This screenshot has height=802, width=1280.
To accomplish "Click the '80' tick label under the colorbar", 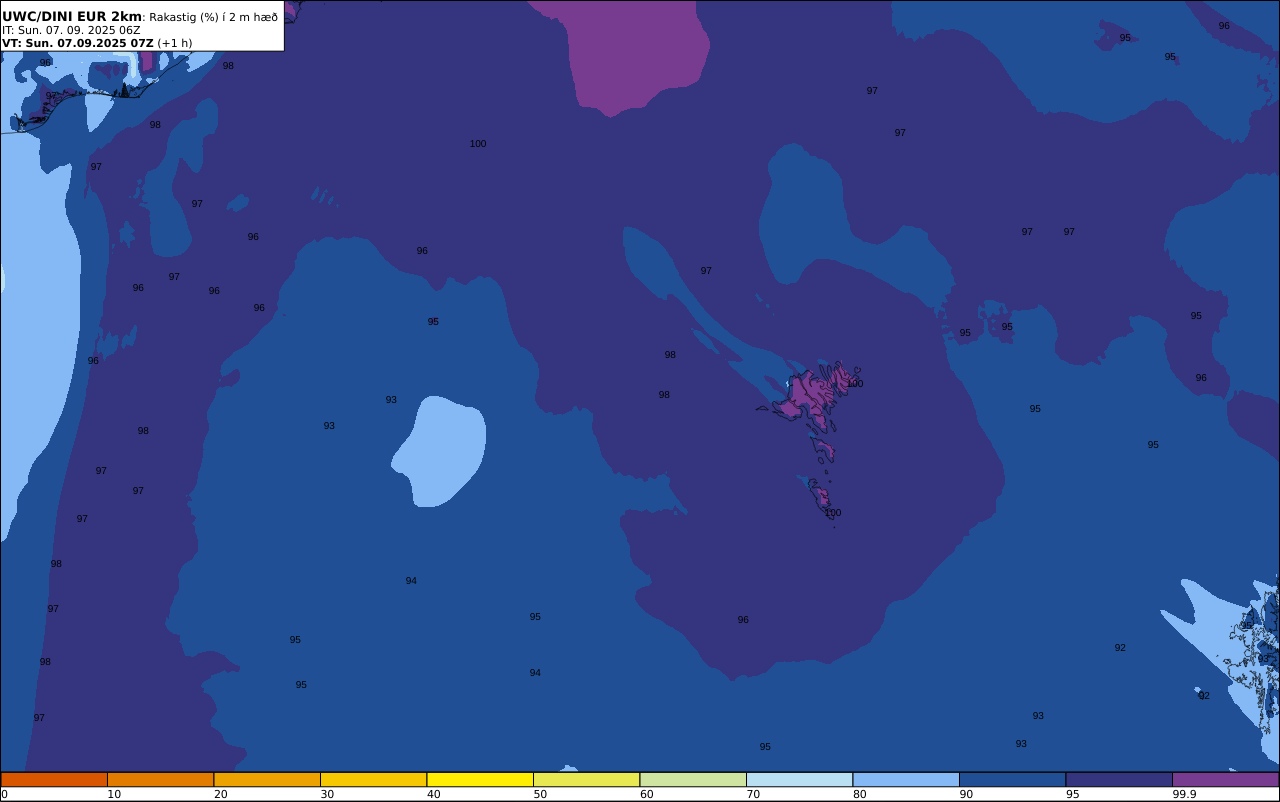I will (x=859, y=794).
